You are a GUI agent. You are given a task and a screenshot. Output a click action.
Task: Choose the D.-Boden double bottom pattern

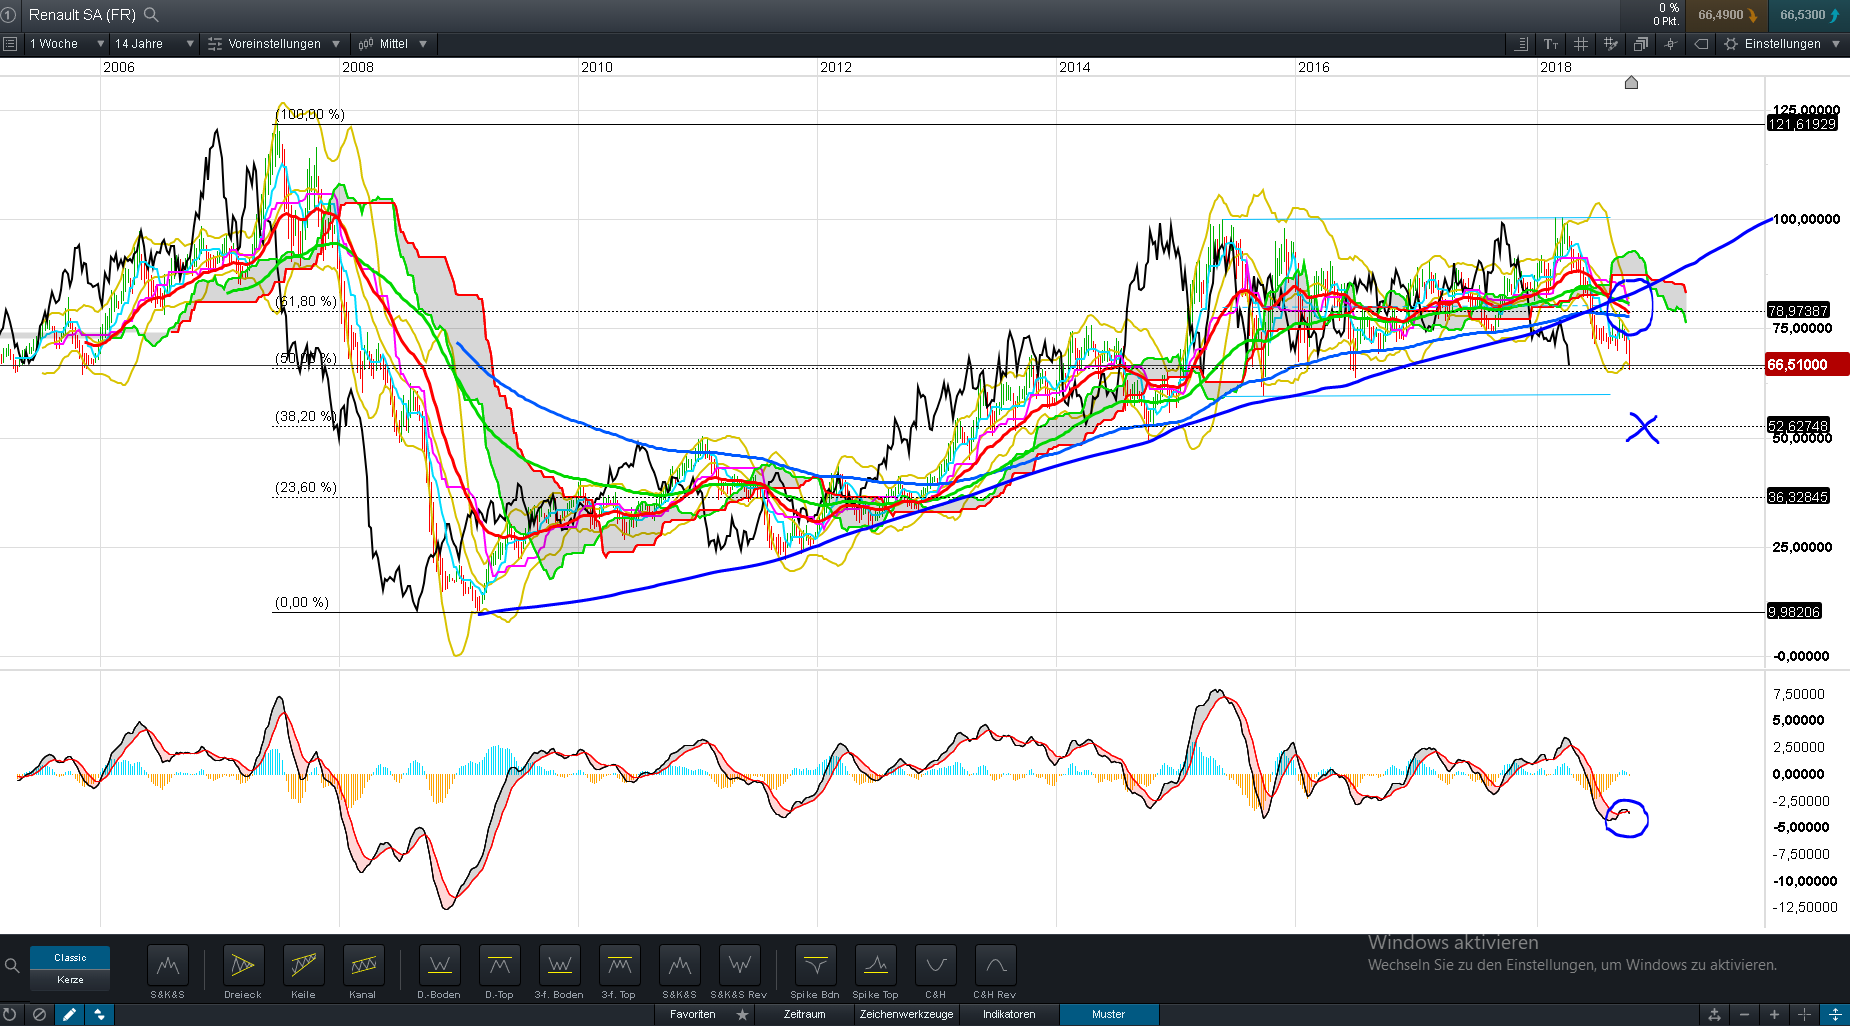[439, 966]
